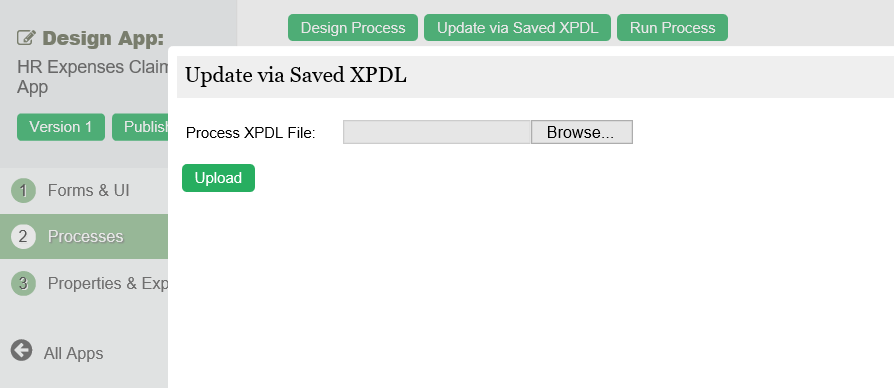Click the Version 1 button
The width and height of the screenshot is (894, 388).
coord(61,127)
